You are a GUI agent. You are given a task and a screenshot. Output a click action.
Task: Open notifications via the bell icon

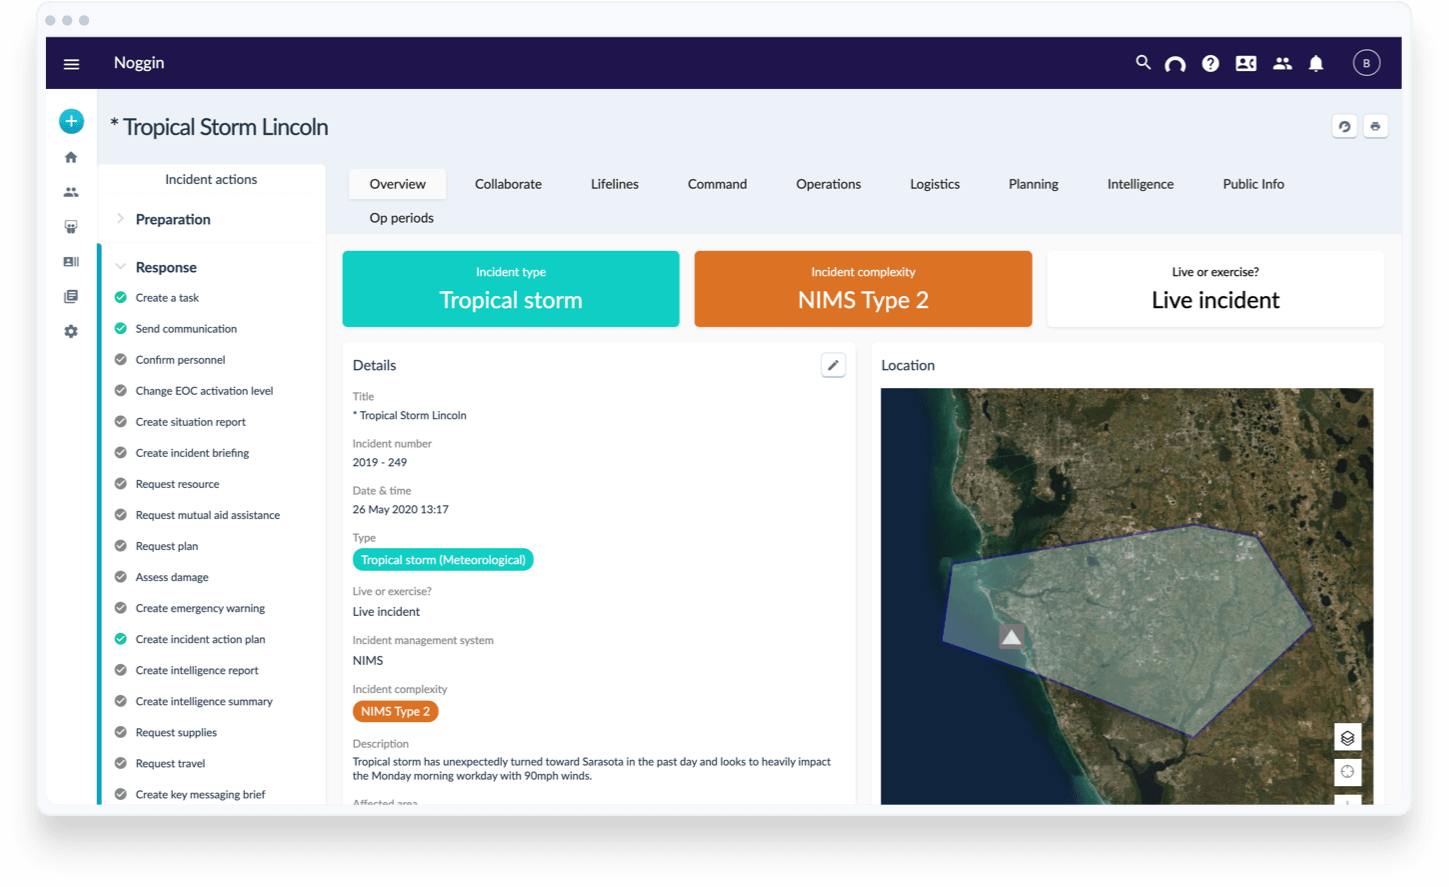pyautogui.click(x=1316, y=63)
